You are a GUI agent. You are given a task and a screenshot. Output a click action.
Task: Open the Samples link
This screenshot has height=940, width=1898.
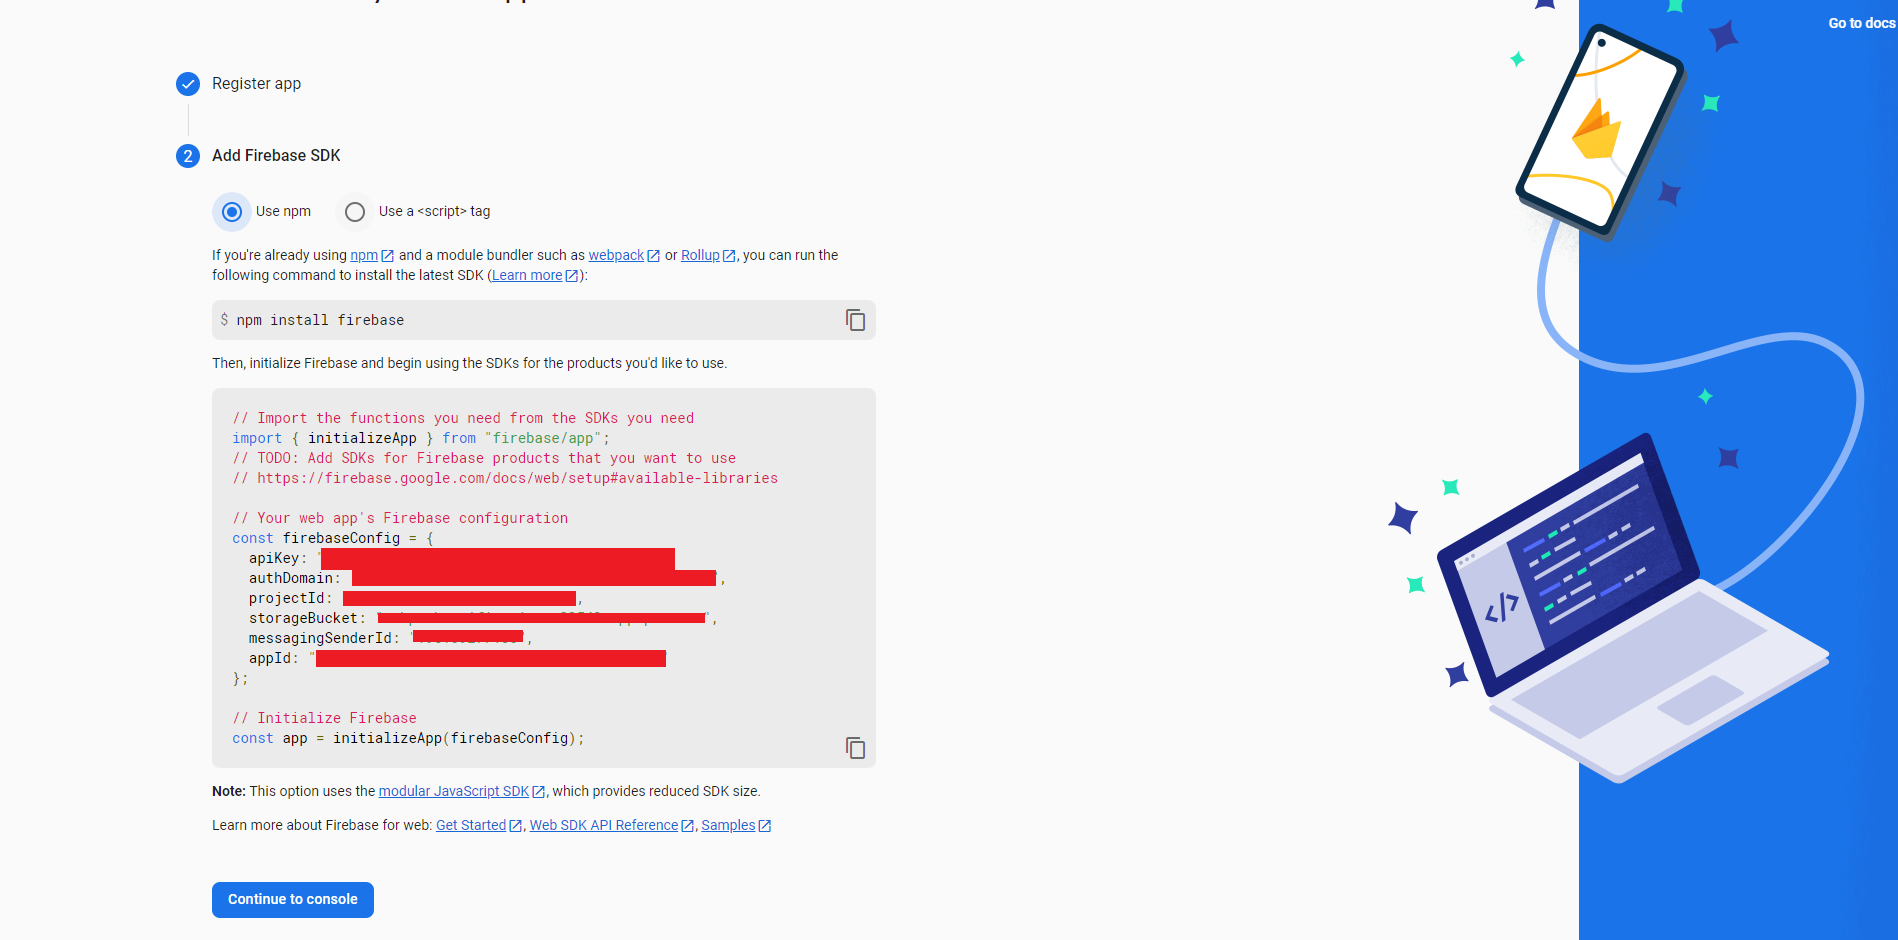735,825
